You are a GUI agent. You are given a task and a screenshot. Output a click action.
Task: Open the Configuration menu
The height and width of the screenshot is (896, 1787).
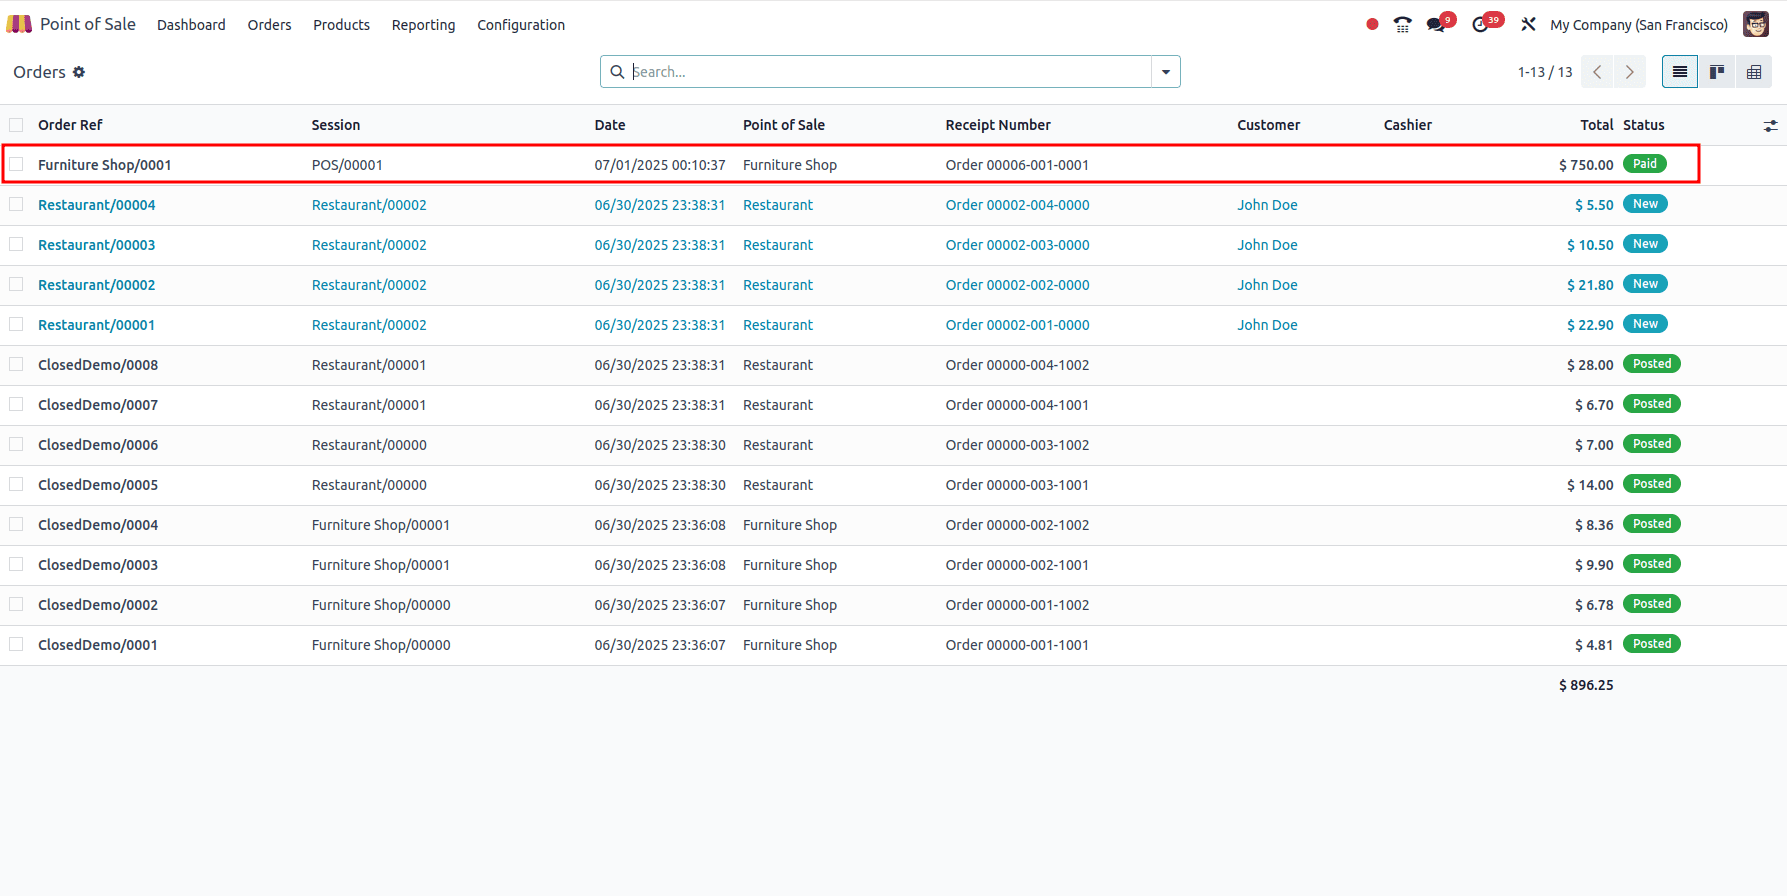pos(521,25)
